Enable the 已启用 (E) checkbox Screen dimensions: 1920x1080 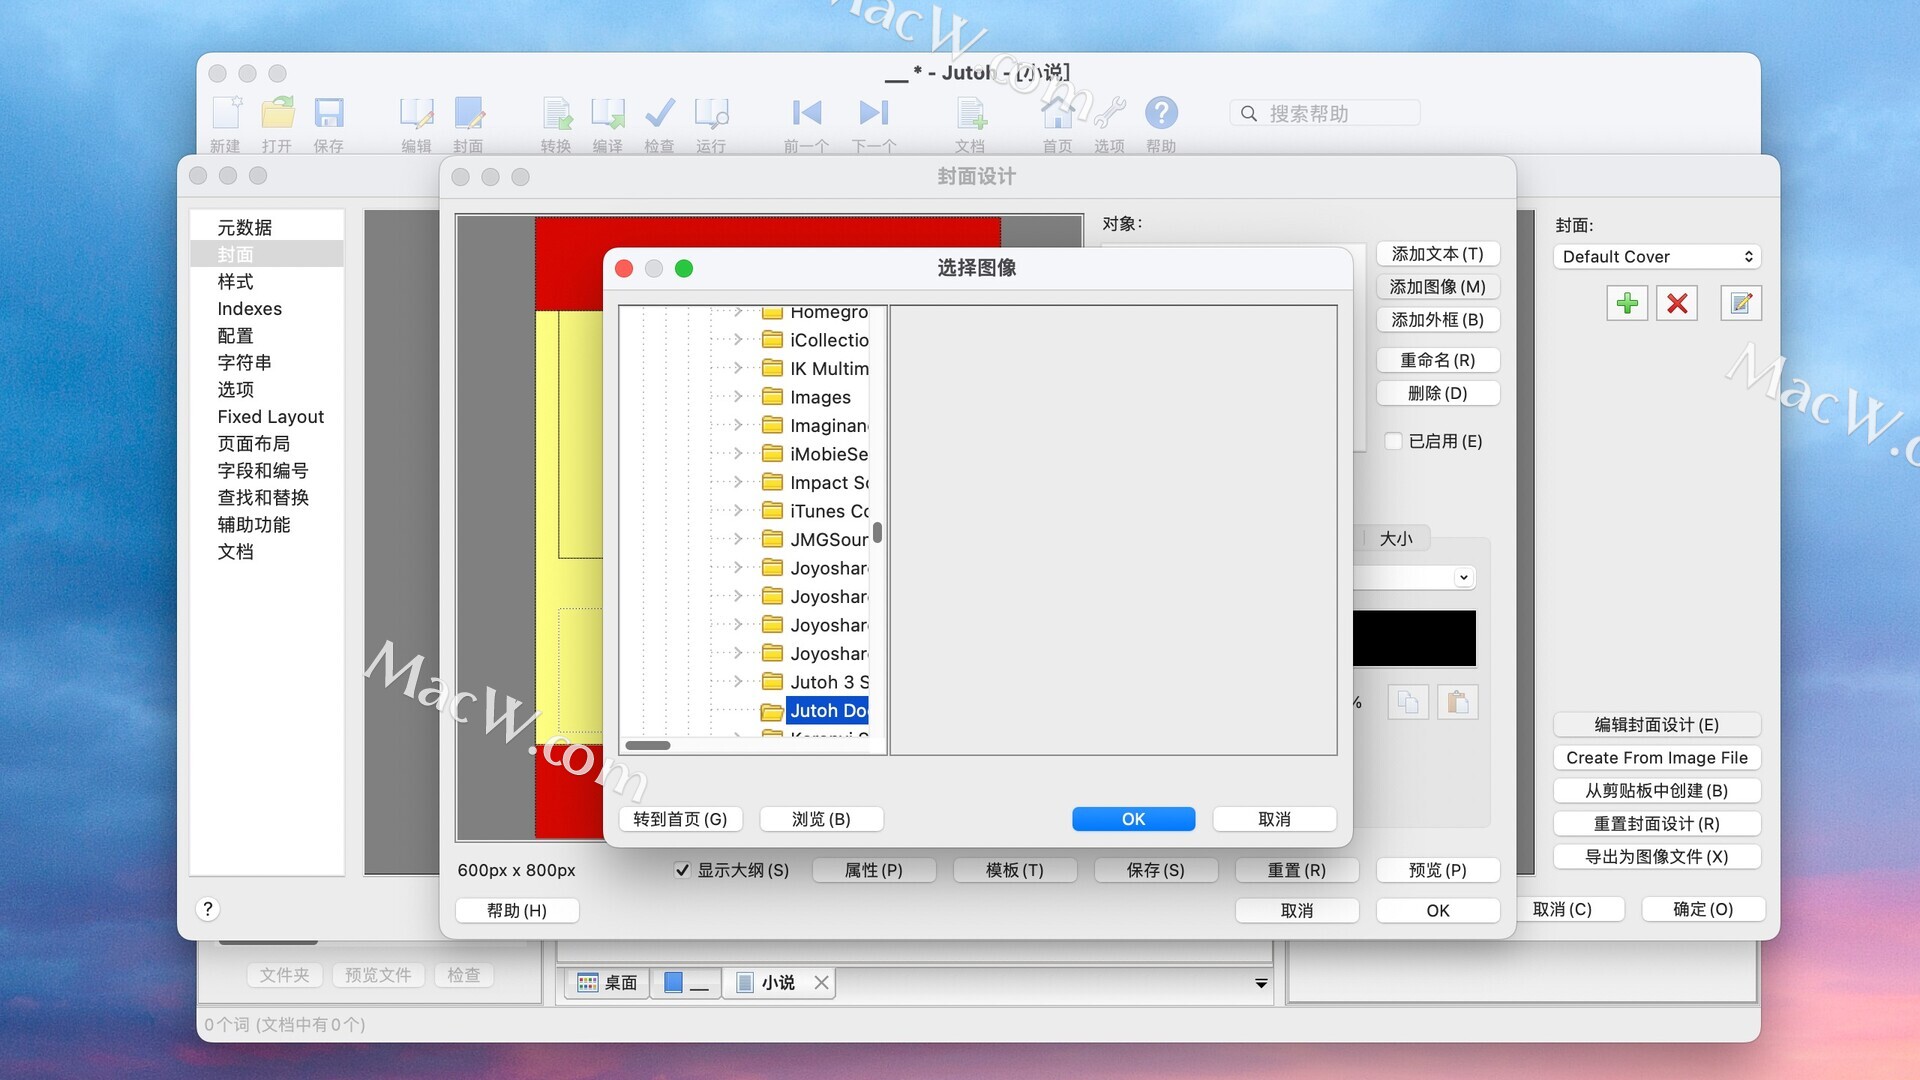pyautogui.click(x=1393, y=441)
